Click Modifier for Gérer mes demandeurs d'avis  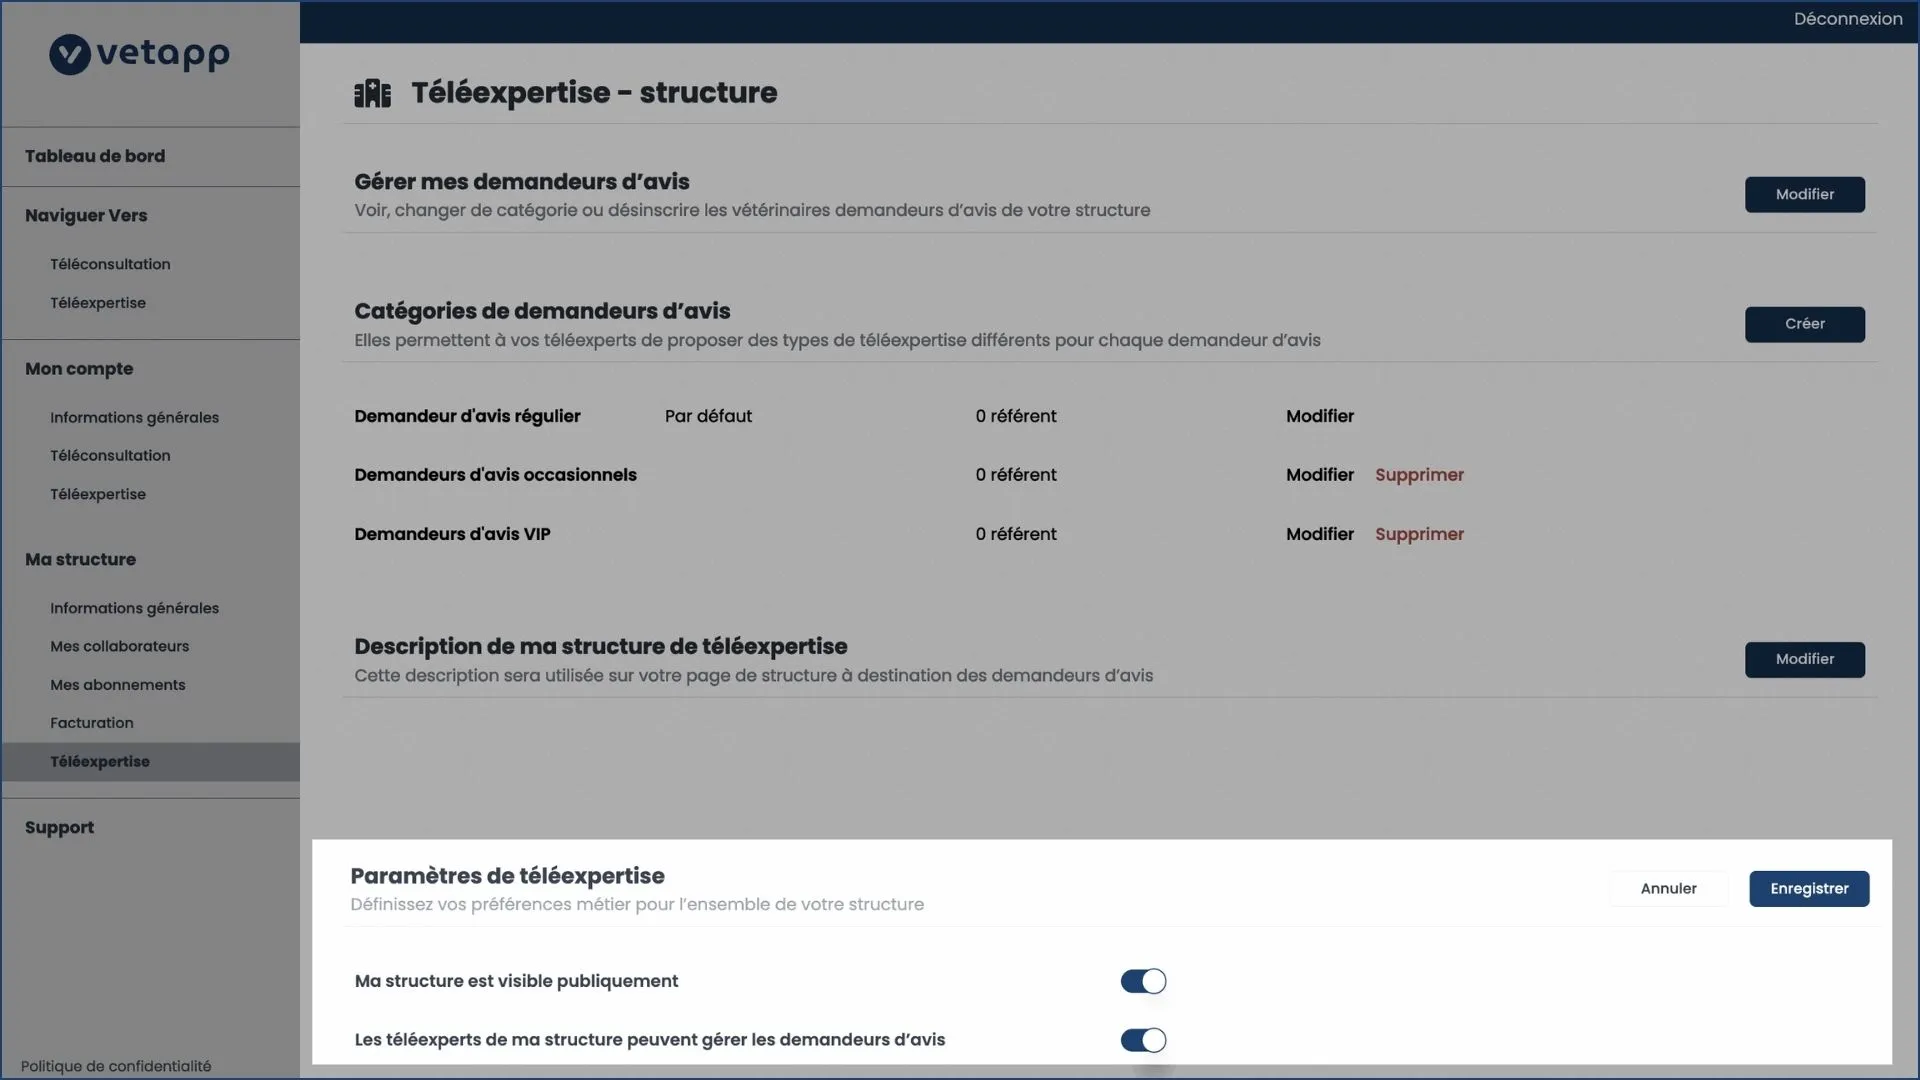(x=1804, y=194)
